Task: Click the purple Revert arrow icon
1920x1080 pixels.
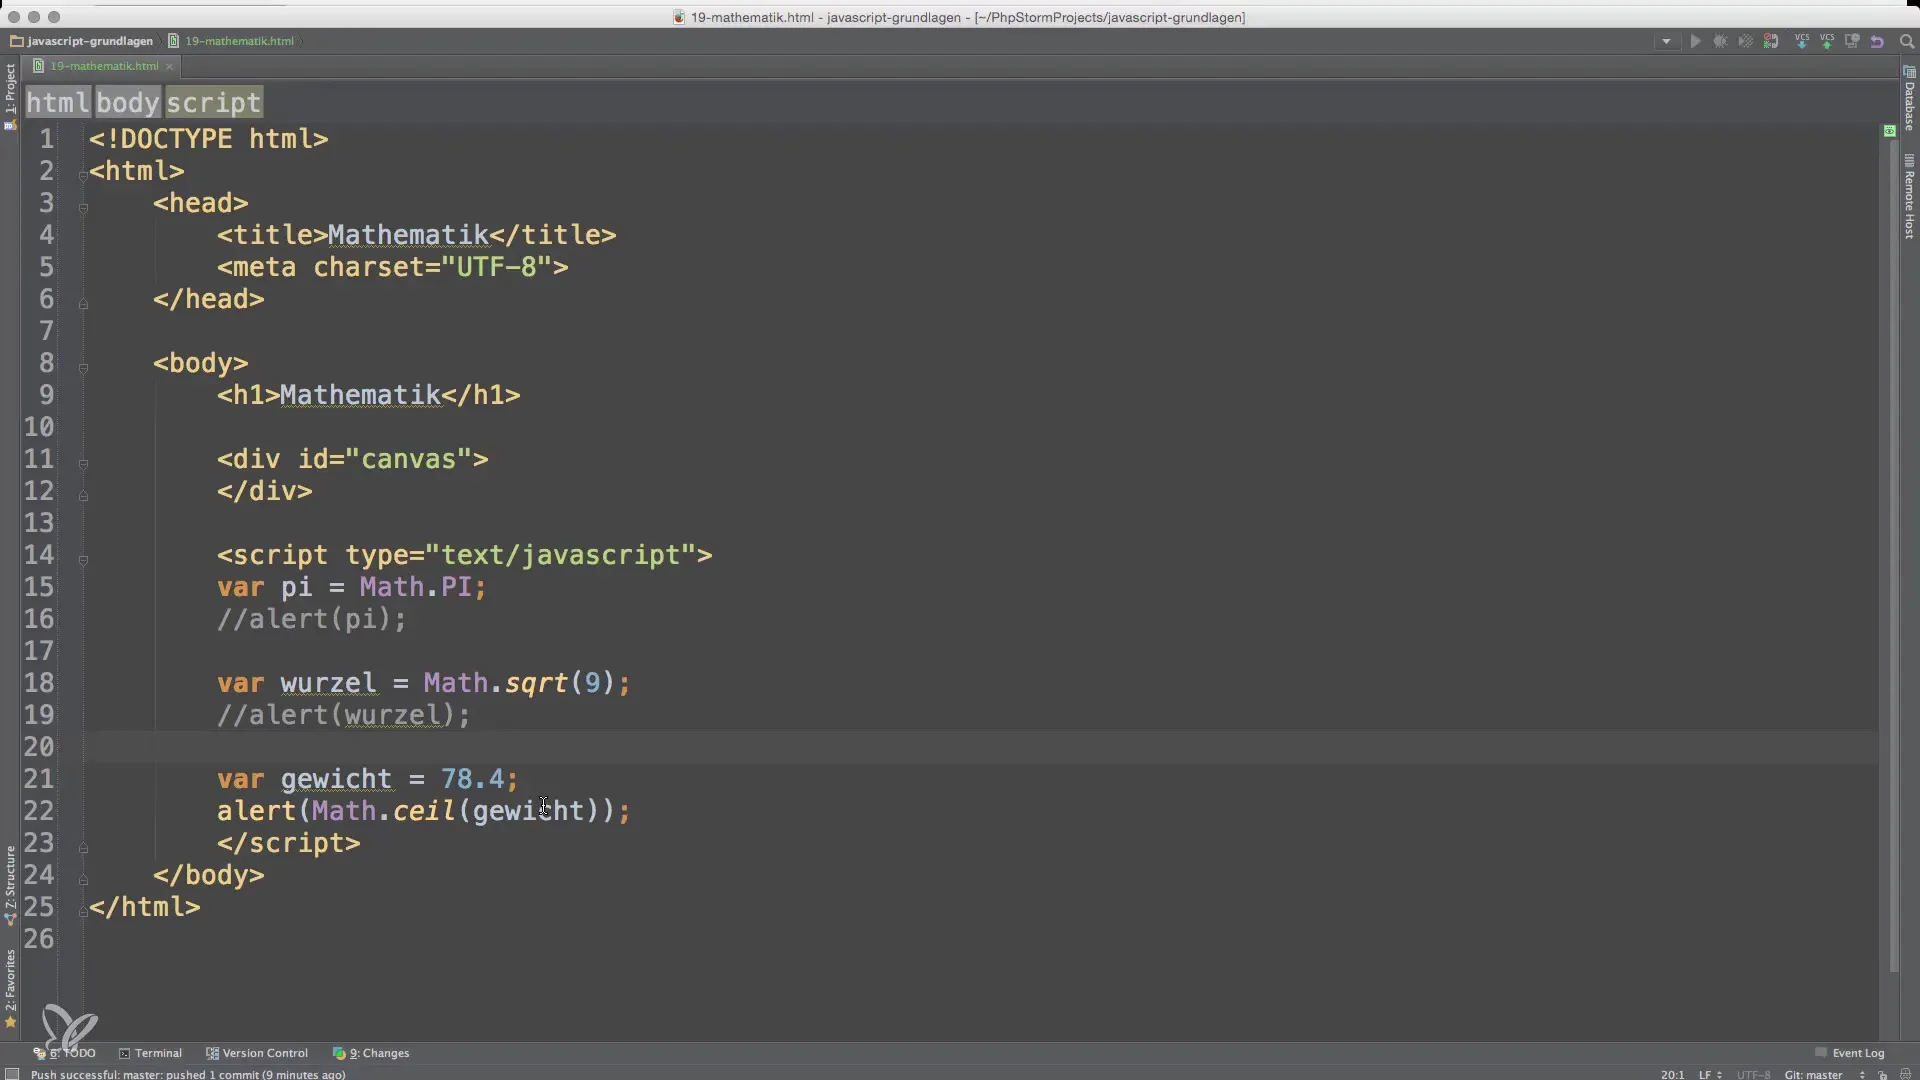Action: click(x=1877, y=42)
